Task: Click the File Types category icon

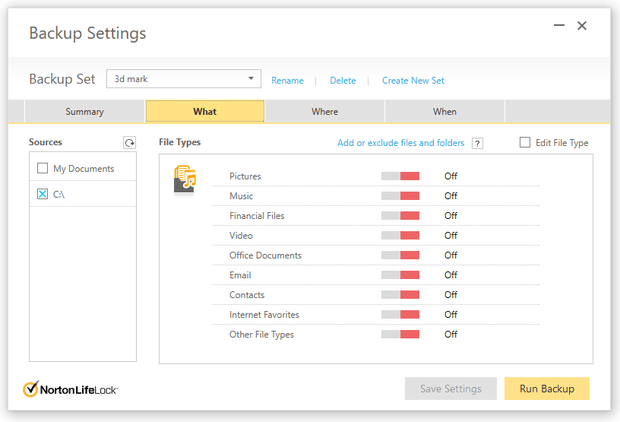Action: (185, 179)
